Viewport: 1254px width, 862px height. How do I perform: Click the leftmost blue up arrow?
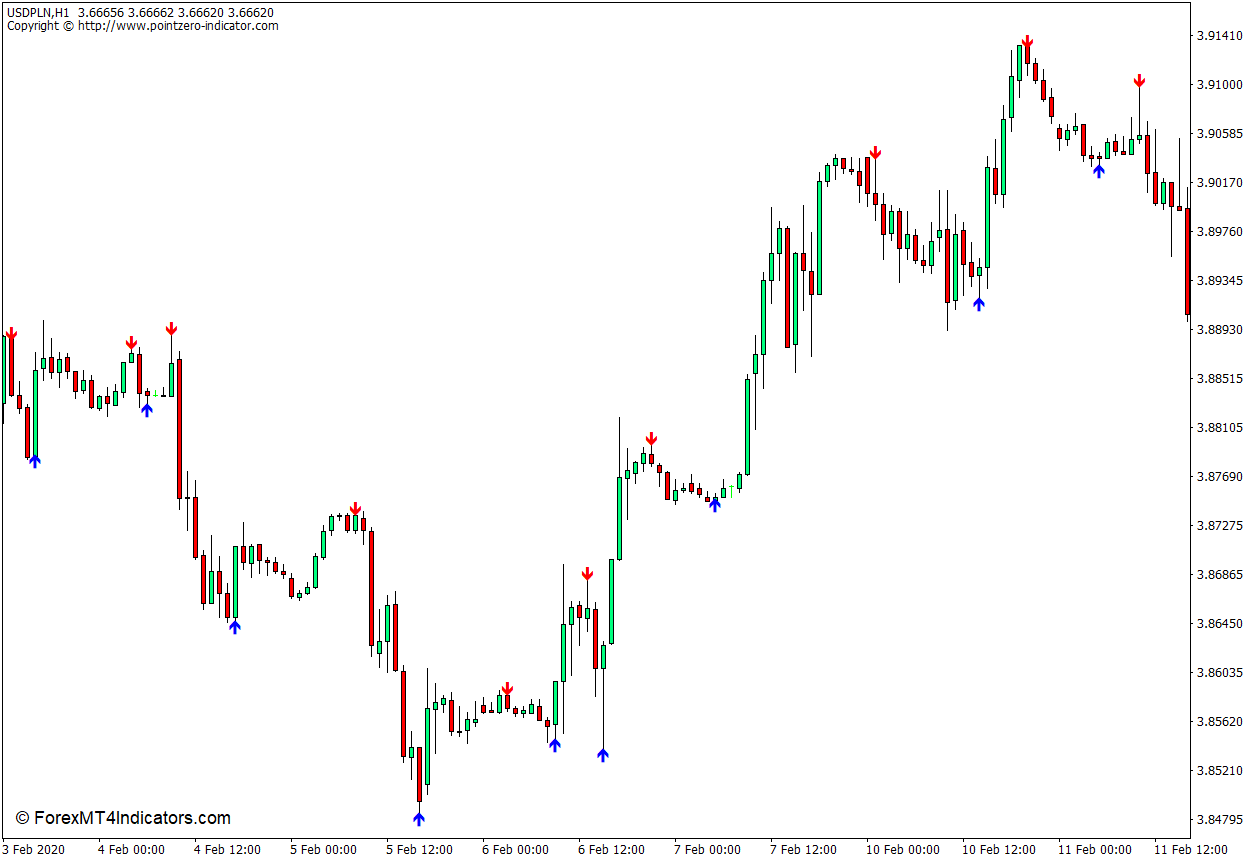coord(35,460)
